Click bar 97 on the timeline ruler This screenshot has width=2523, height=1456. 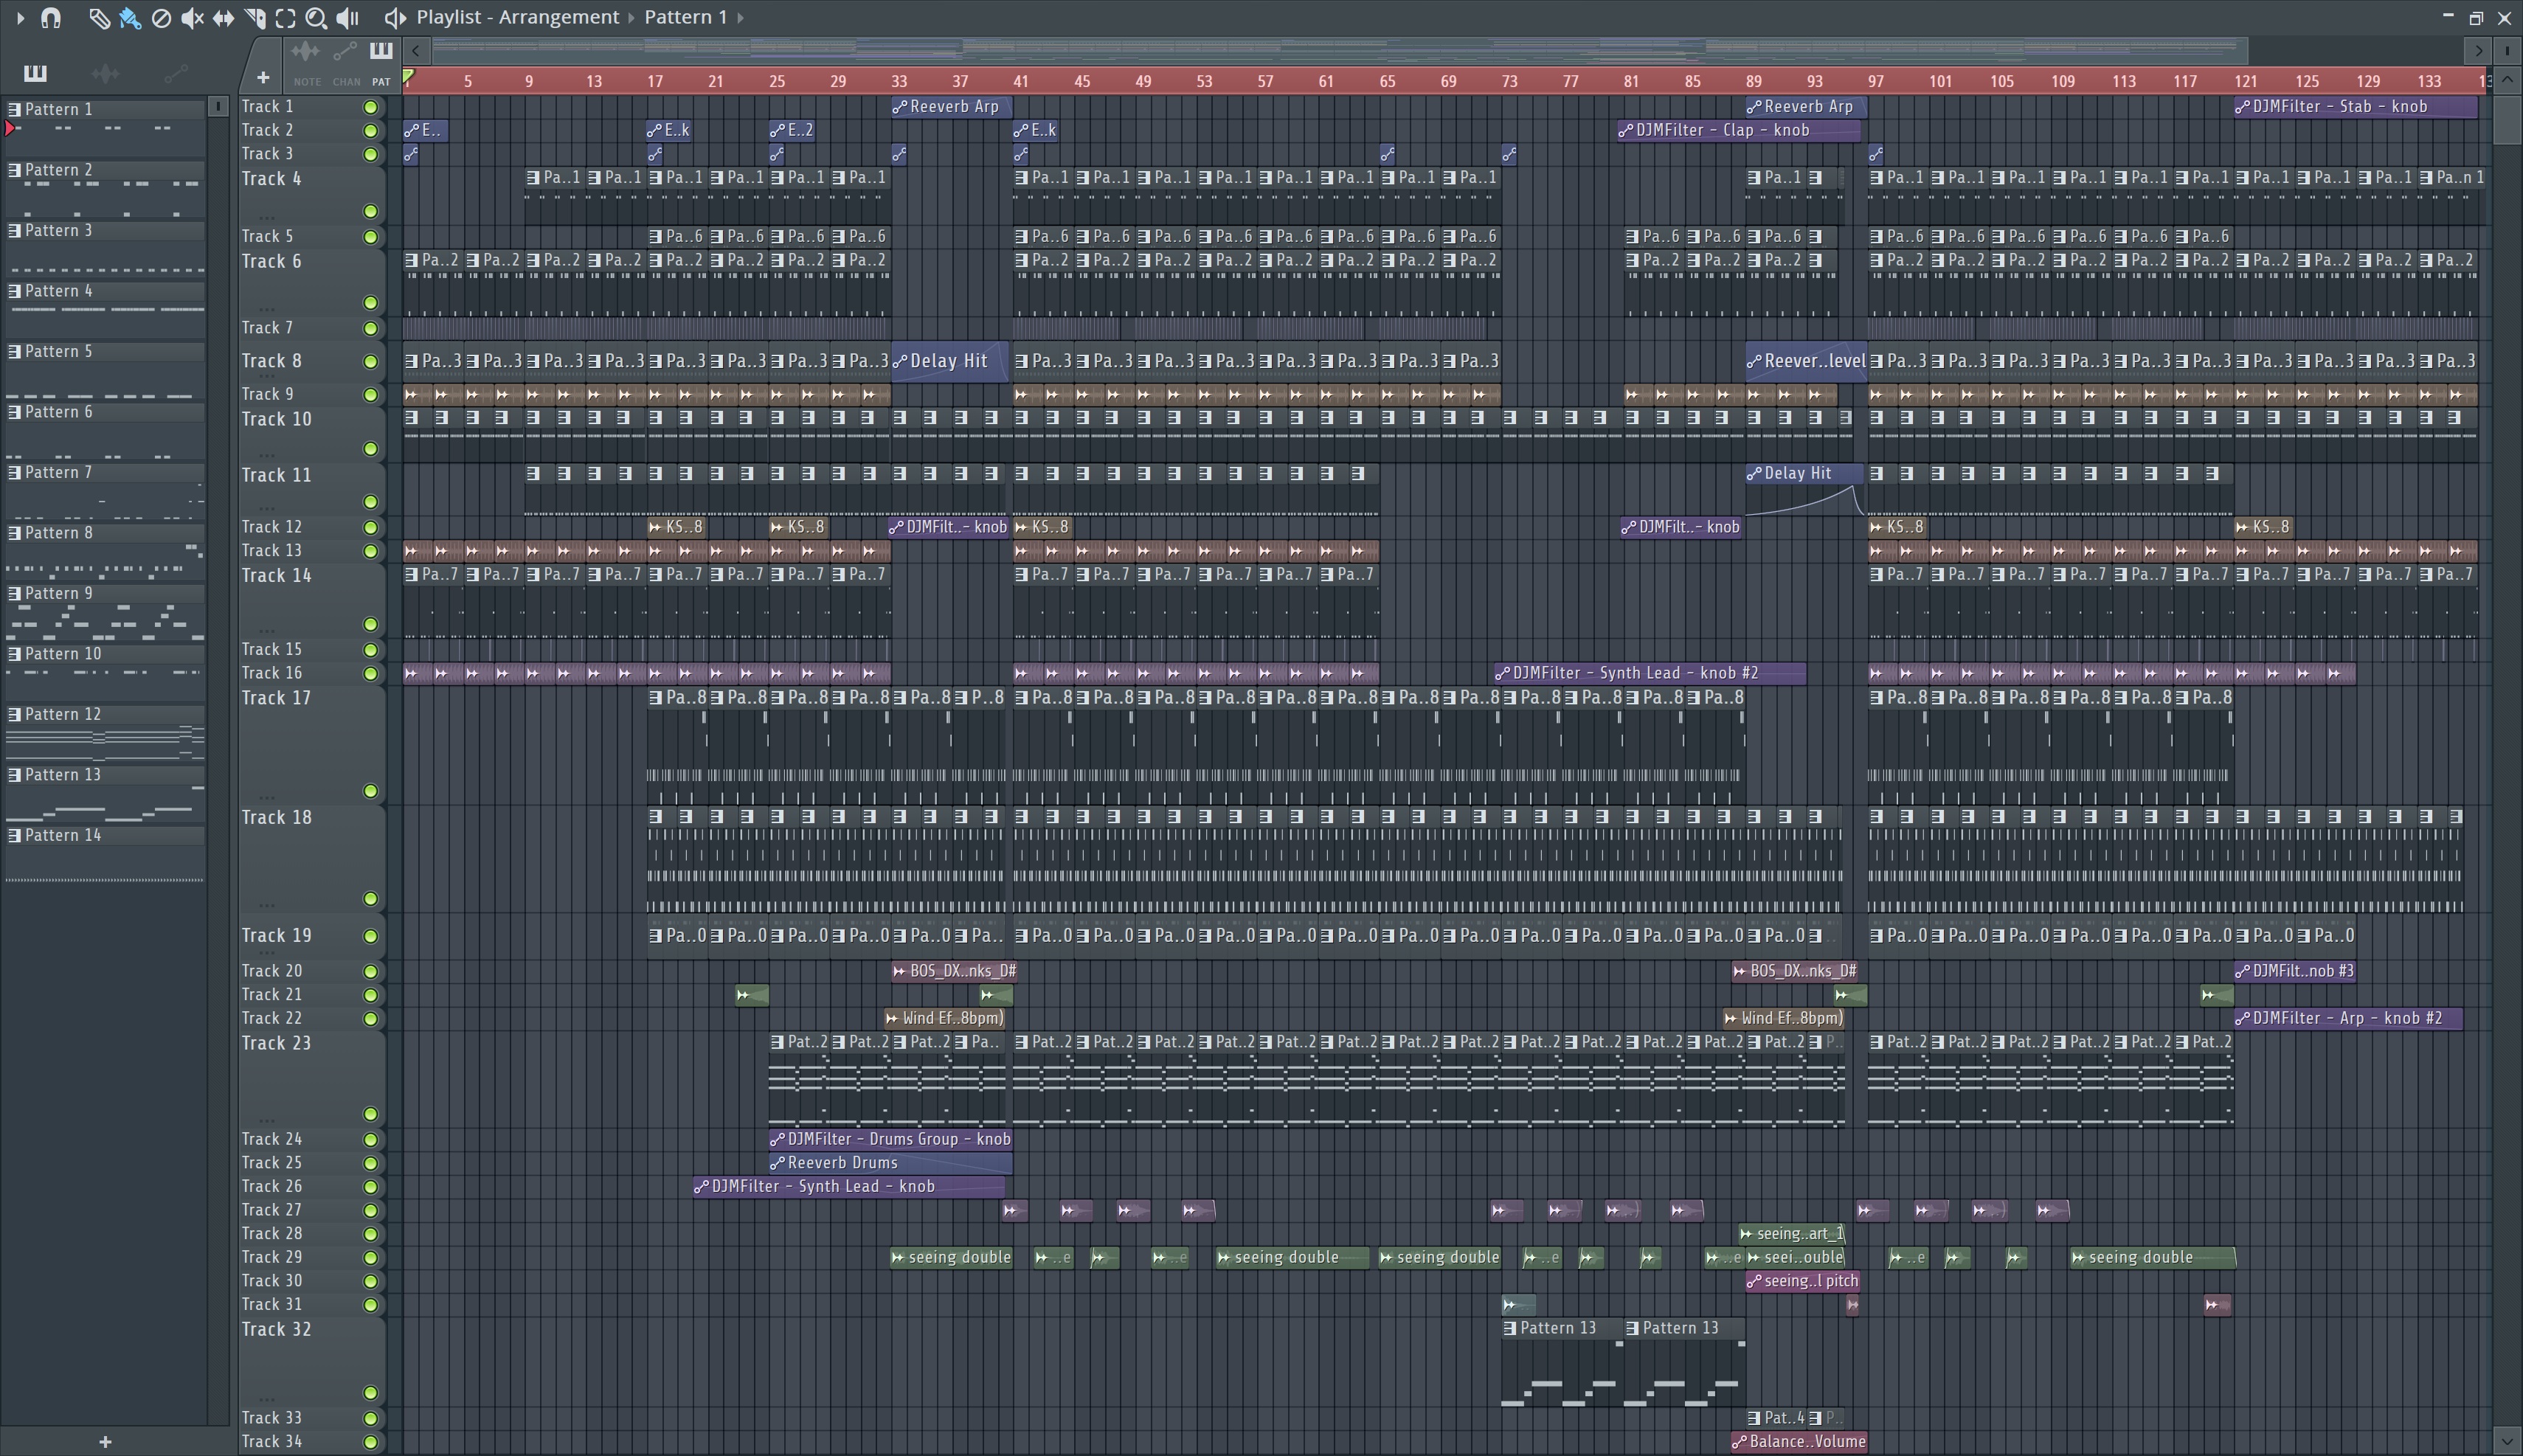point(1875,81)
